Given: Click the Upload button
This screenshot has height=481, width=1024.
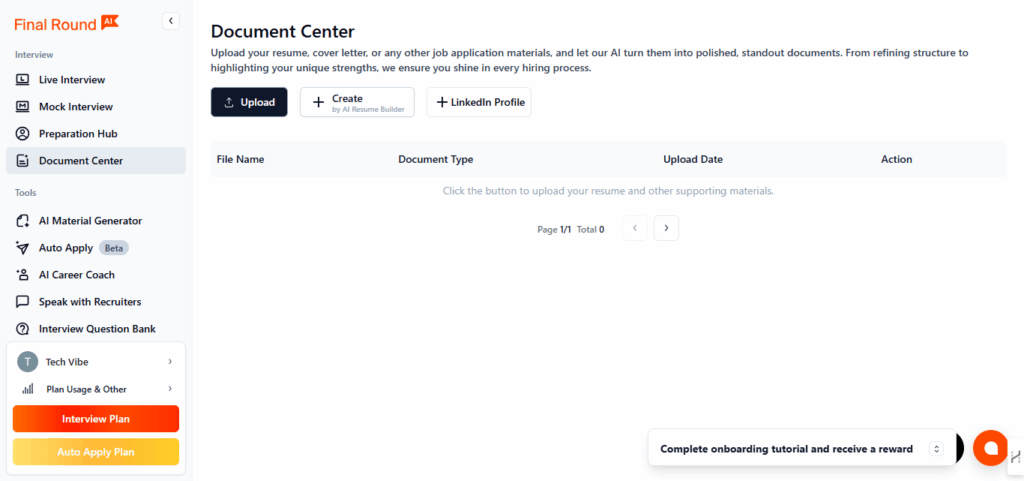Looking at the screenshot, I should [249, 102].
